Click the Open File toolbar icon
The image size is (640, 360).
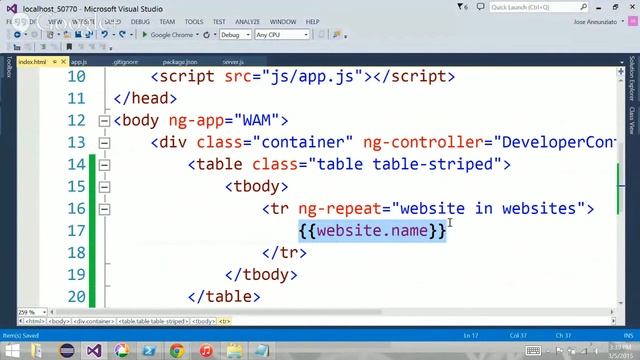pyautogui.click(x=67, y=35)
